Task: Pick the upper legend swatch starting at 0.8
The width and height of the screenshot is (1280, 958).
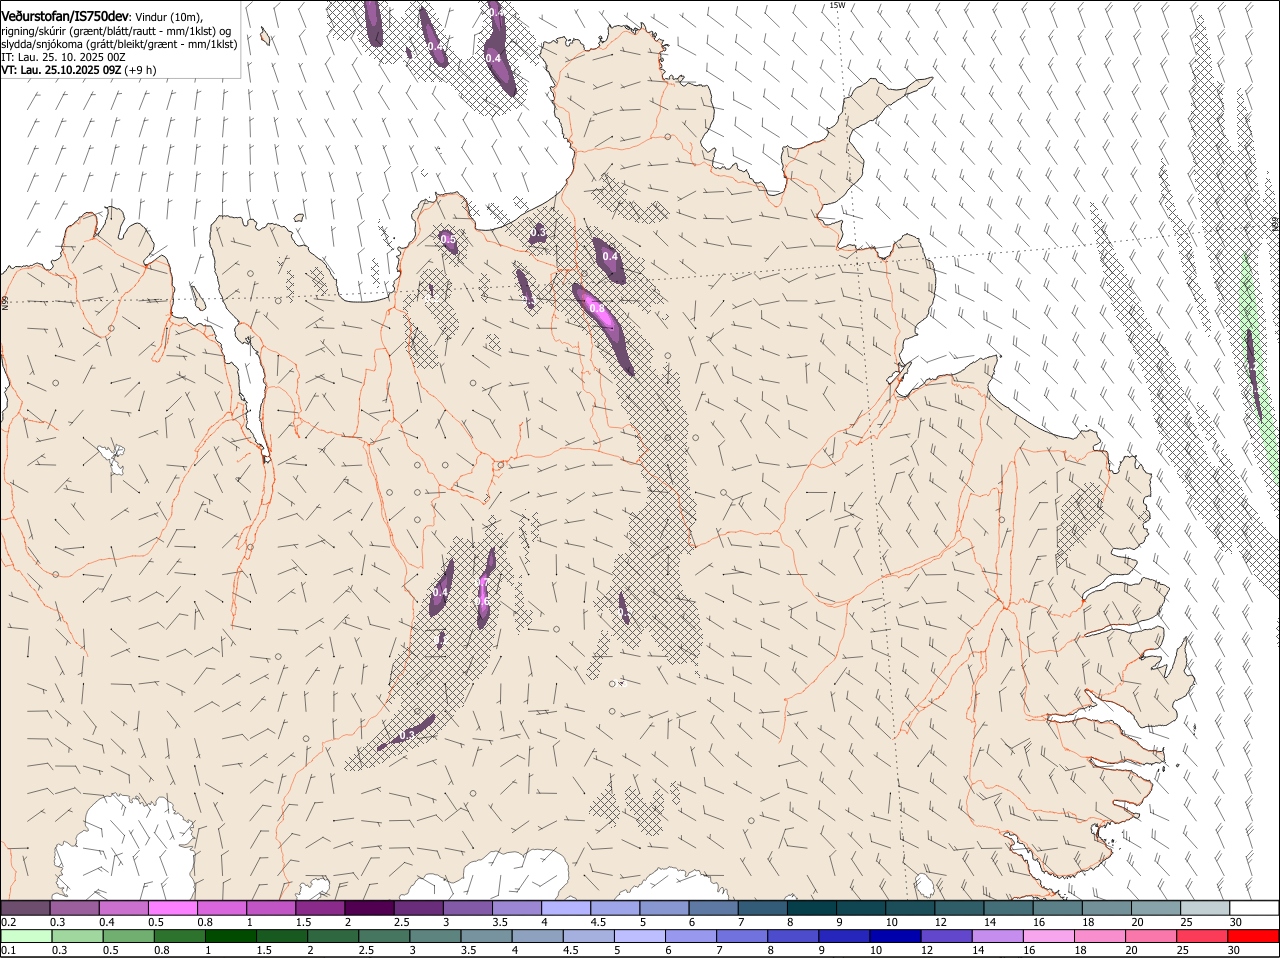Action: coord(221,907)
